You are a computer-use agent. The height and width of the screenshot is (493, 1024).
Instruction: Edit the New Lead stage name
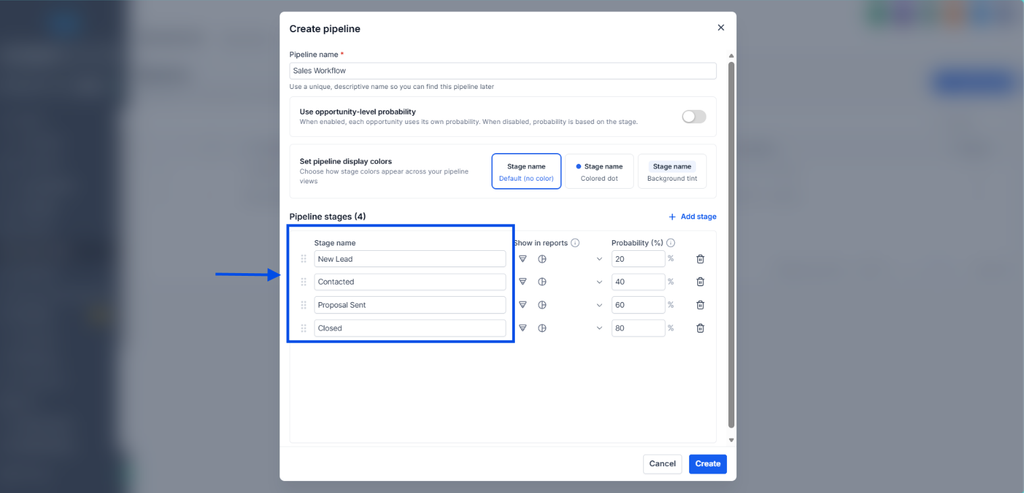point(410,259)
